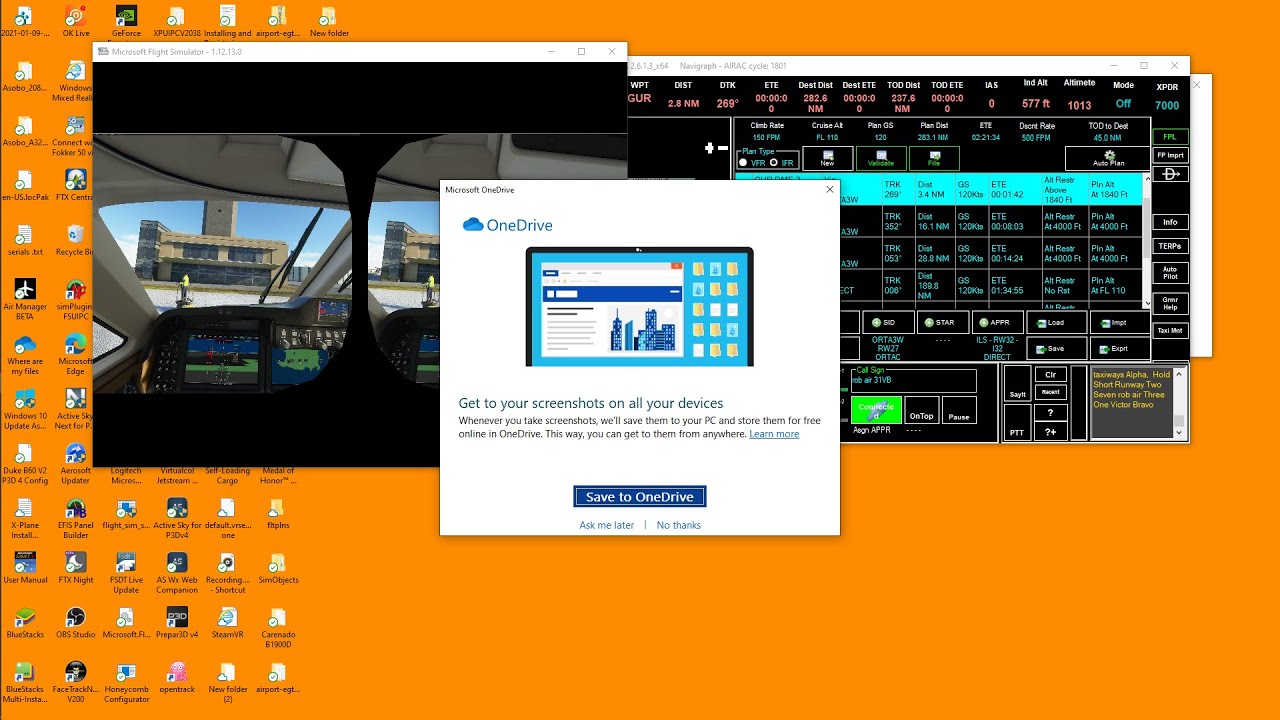Click the Auto Plan button with gear
The height and width of the screenshot is (720, 1280).
[x=1108, y=158]
